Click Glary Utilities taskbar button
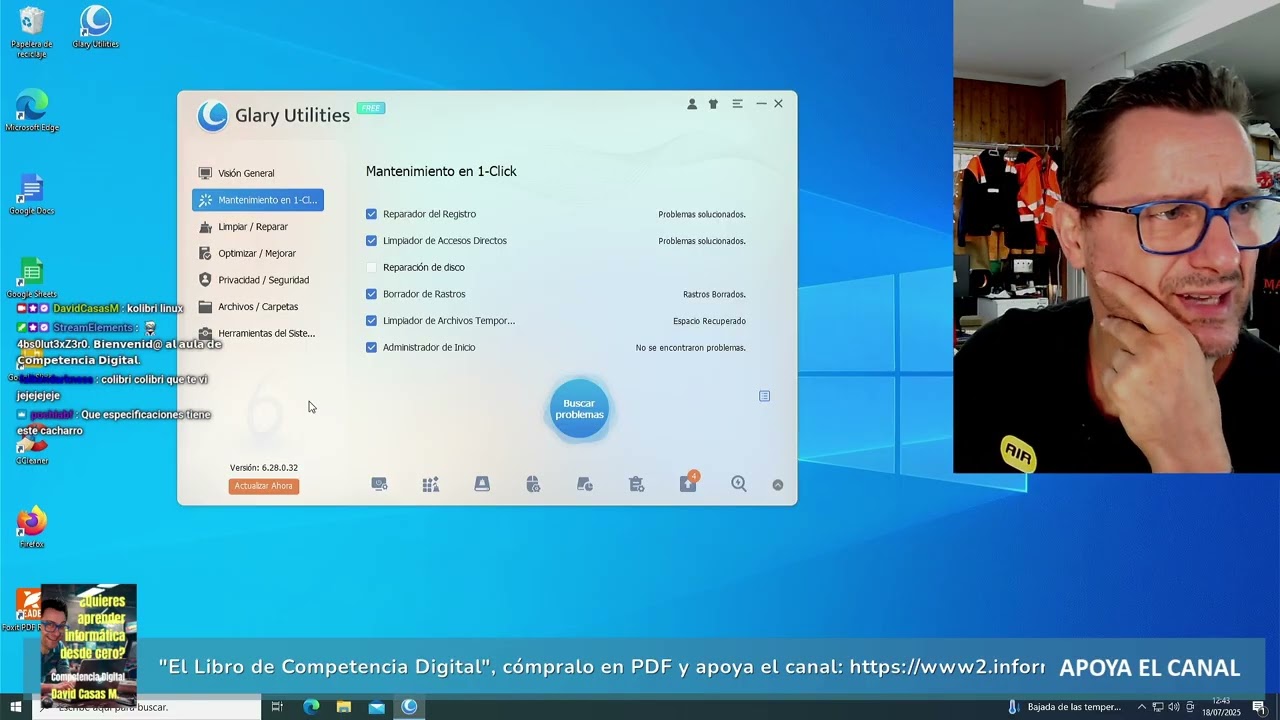 [x=409, y=707]
